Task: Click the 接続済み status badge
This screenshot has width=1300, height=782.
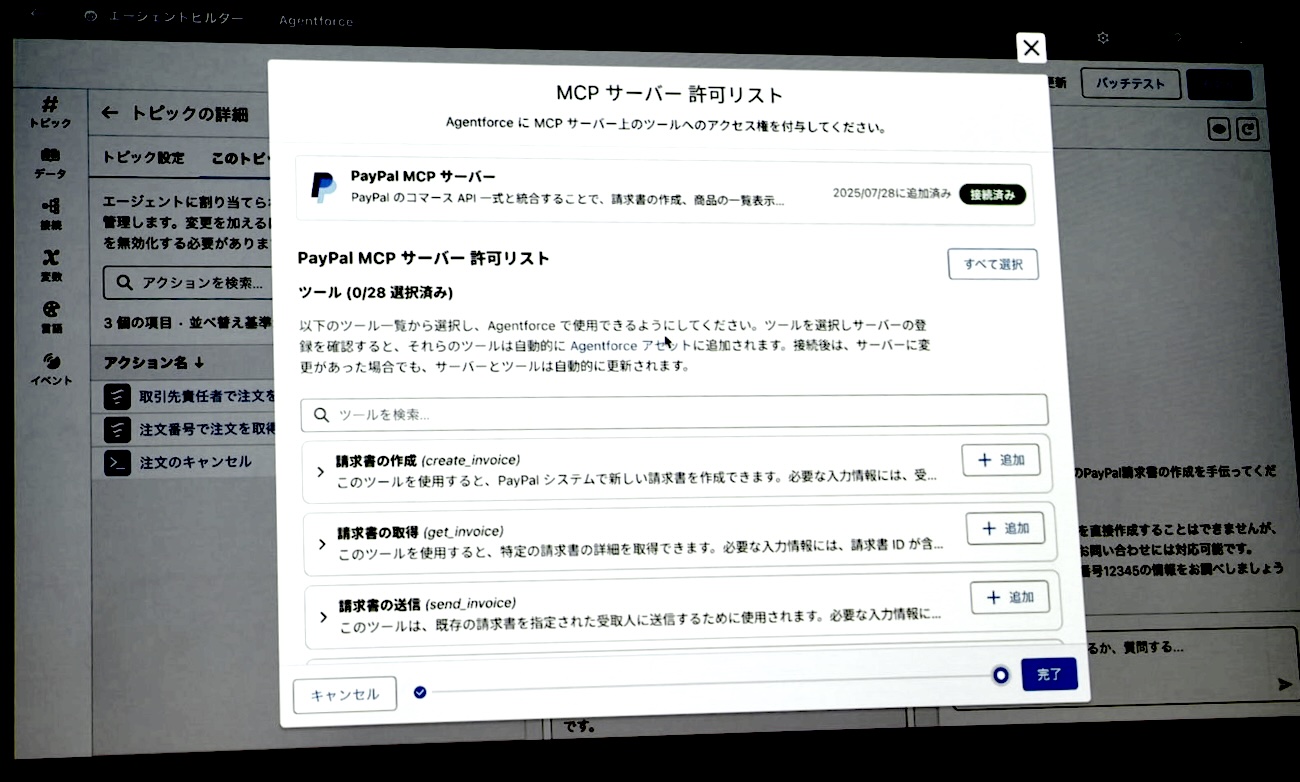Action: tap(992, 194)
